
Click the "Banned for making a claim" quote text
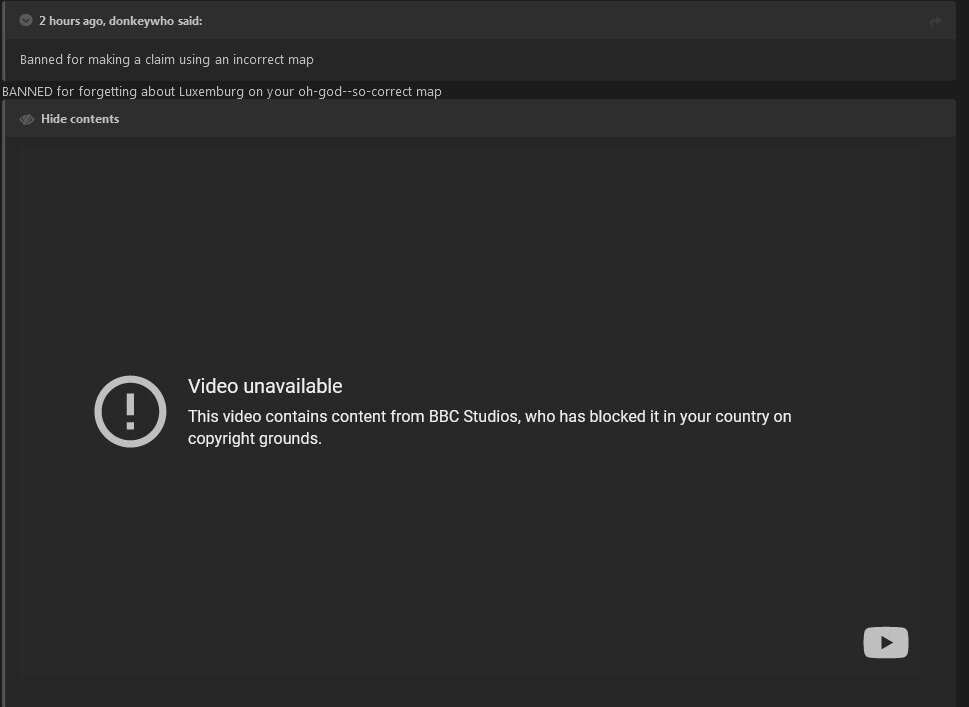(x=167, y=60)
